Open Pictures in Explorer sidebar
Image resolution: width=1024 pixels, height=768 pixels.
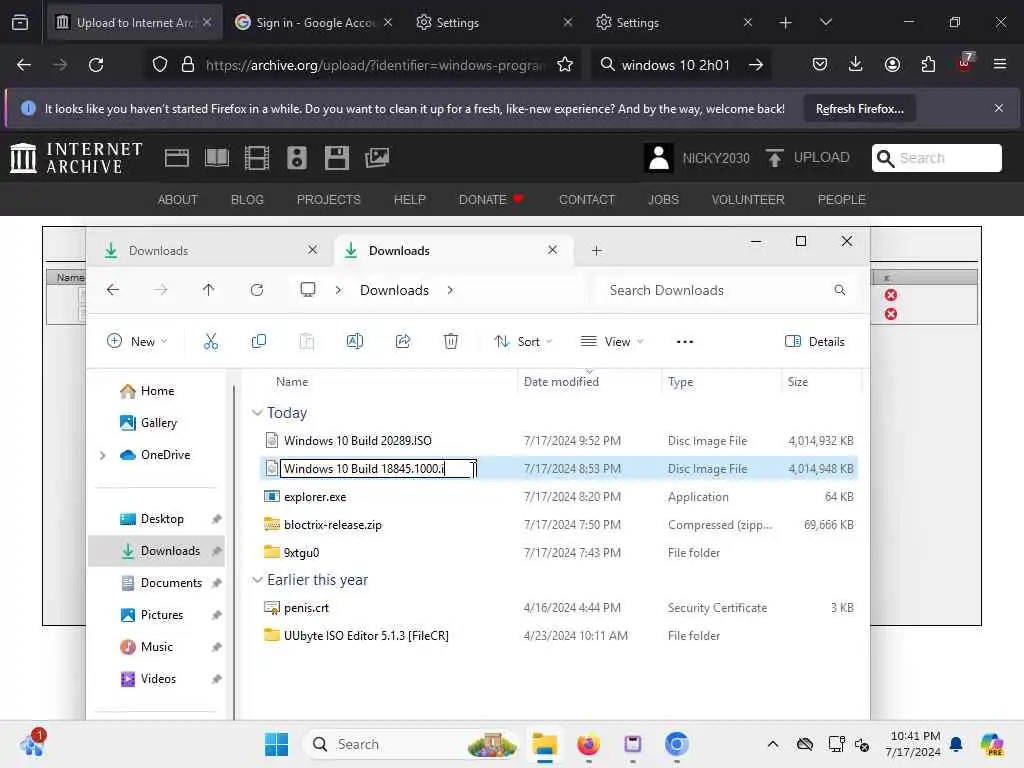(x=160, y=615)
